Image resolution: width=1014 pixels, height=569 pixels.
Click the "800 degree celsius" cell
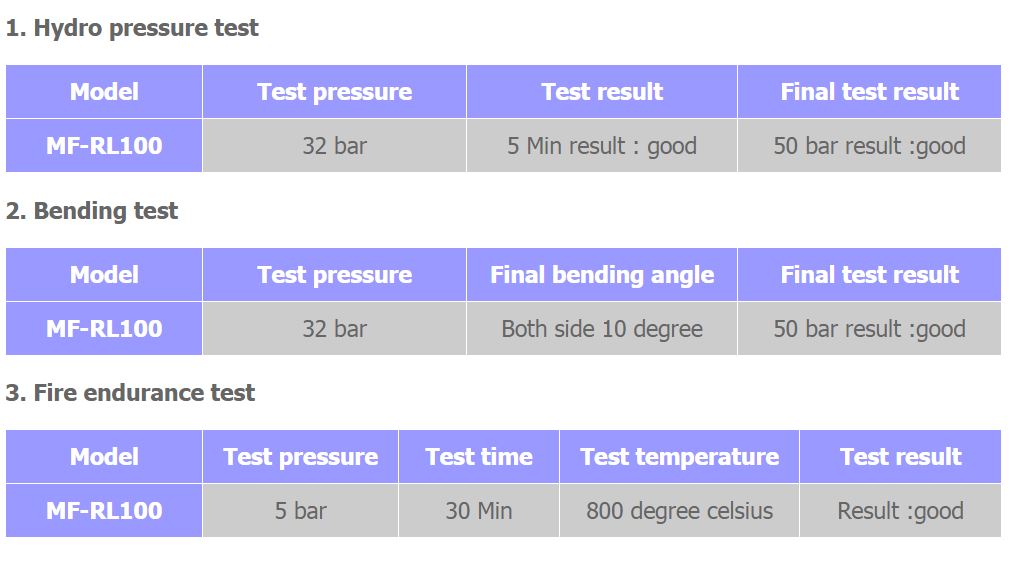pyautogui.click(x=679, y=511)
